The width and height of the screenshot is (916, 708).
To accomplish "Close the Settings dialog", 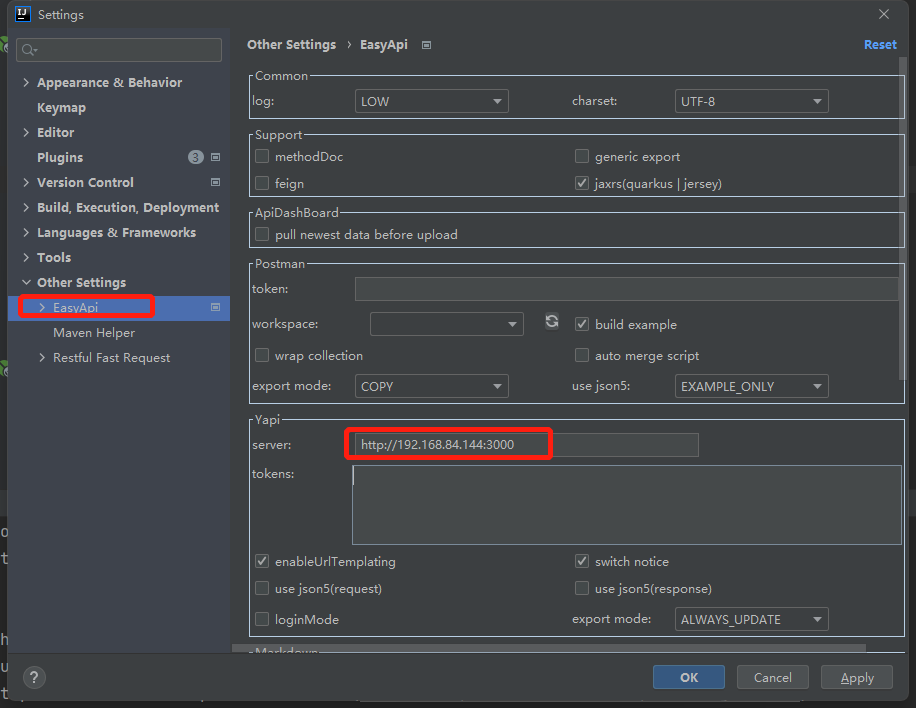I will (x=884, y=14).
